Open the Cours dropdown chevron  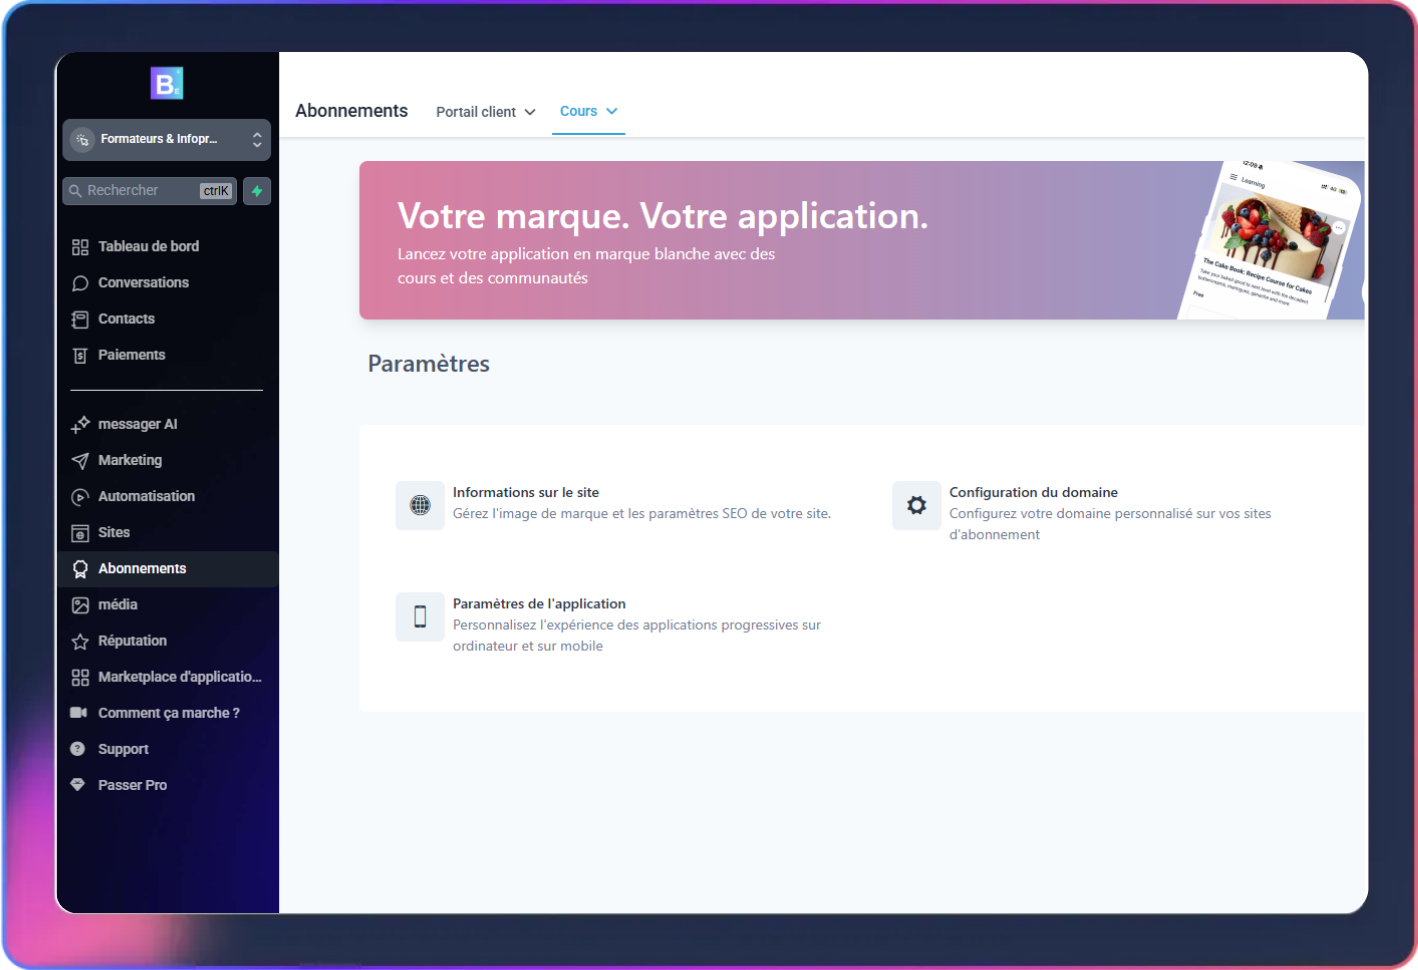pos(612,111)
